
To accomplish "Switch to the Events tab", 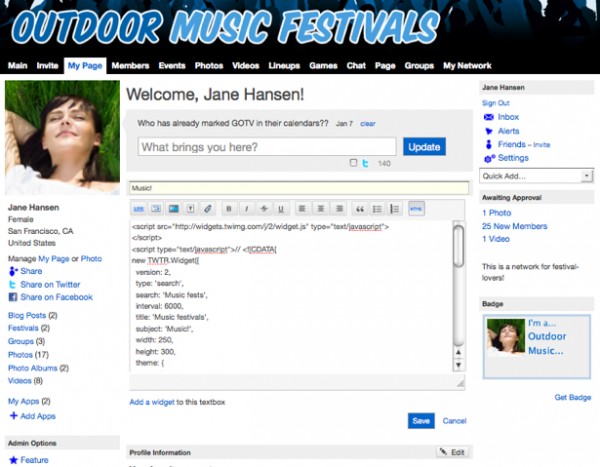I will click(172, 65).
